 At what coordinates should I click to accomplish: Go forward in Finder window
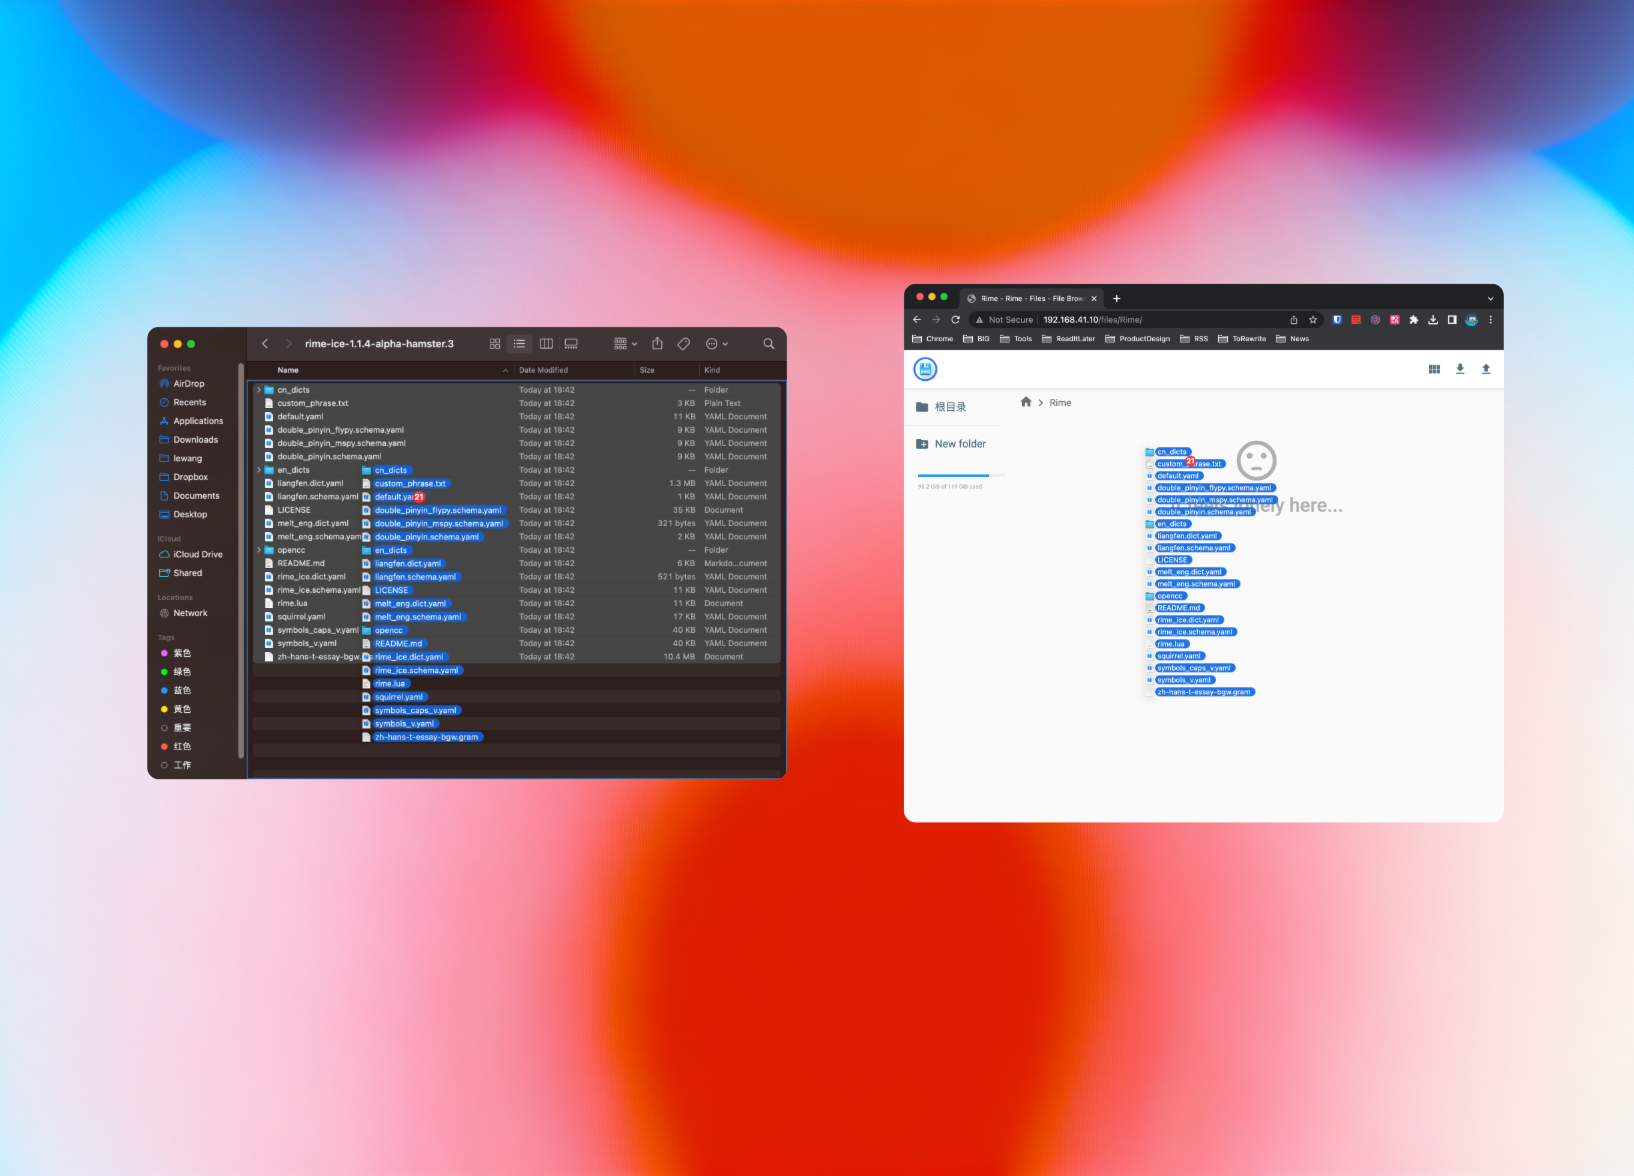288,344
